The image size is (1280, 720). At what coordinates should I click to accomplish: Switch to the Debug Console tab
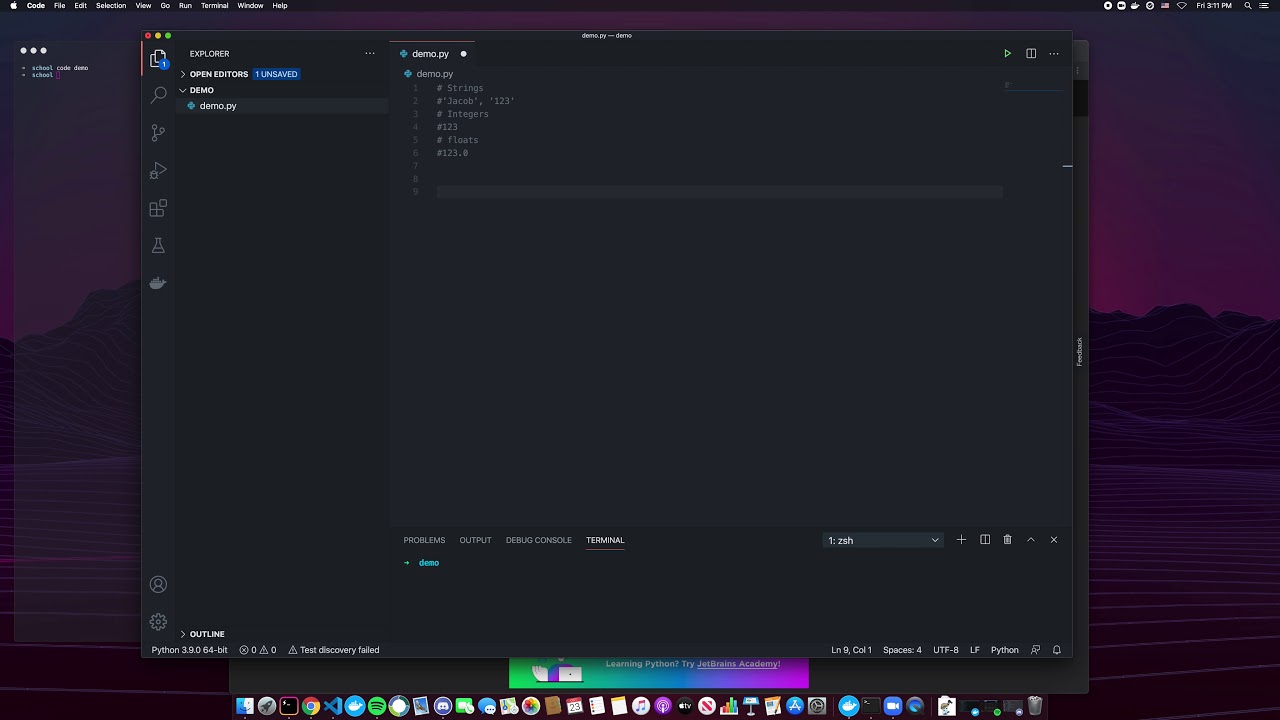click(539, 540)
